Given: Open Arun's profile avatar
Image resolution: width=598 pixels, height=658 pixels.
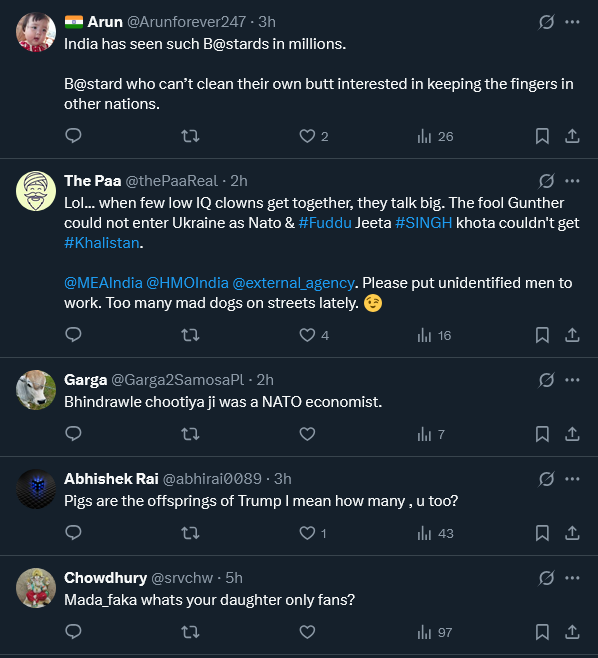Looking at the screenshot, I should click(x=36, y=32).
